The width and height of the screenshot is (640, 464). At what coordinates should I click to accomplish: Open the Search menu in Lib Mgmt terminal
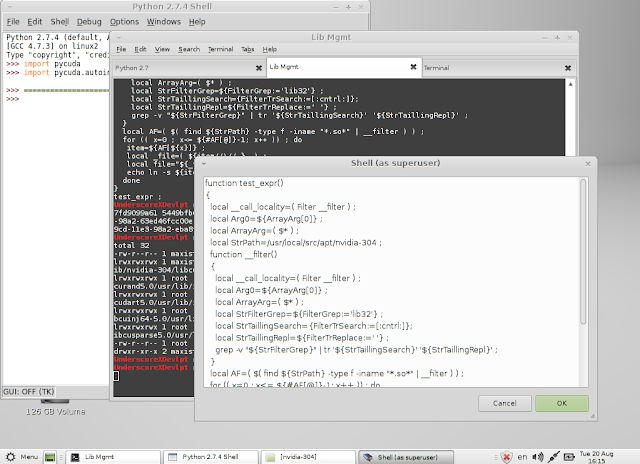[x=189, y=49]
